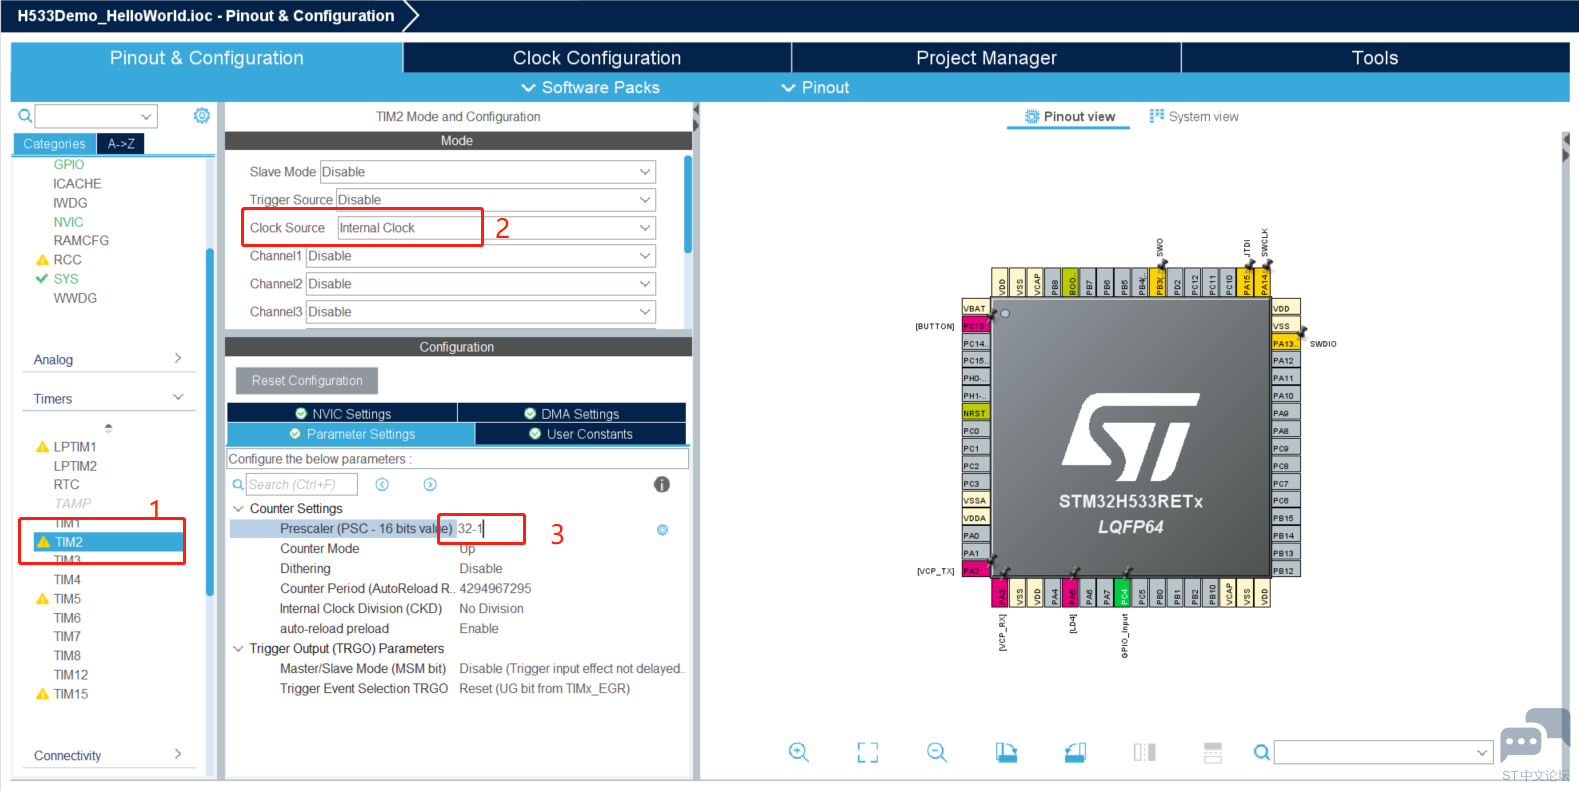The width and height of the screenshot is (1579, 791).
Task: Collapse the Counter Settings group
Action: (x=238, y=509)
